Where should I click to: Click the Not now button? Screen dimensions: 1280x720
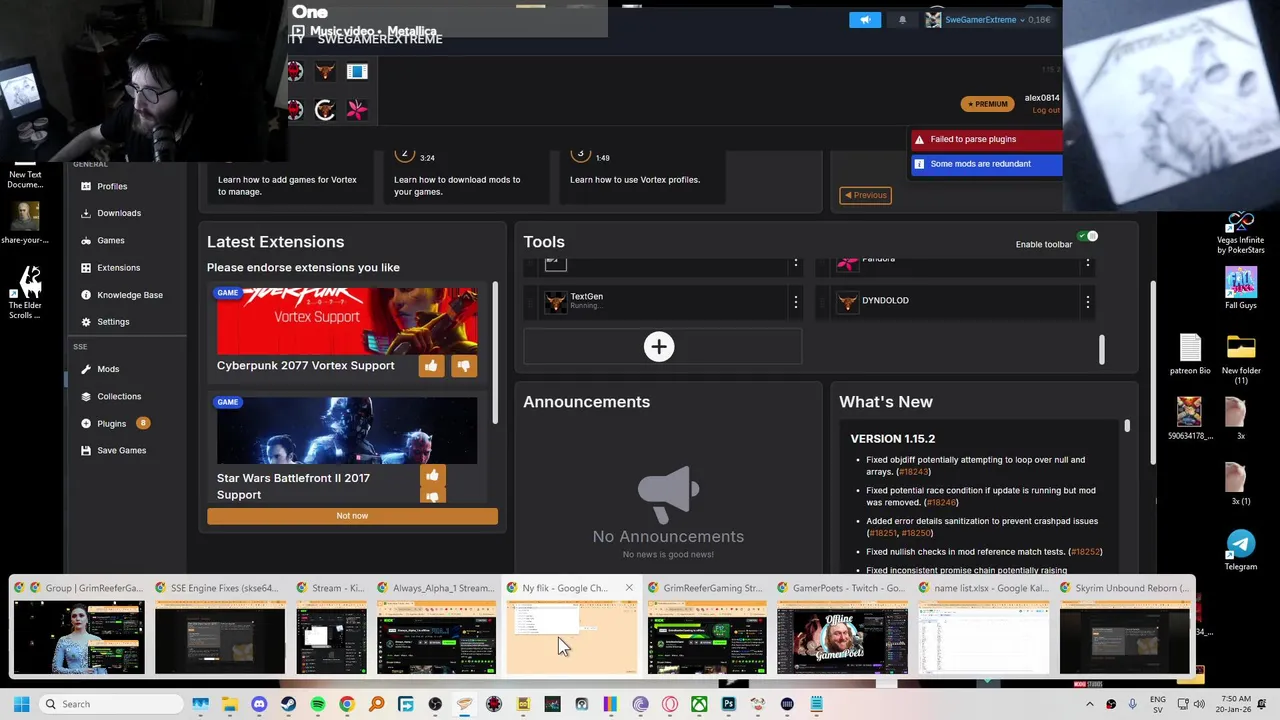(x=352, y=516)
